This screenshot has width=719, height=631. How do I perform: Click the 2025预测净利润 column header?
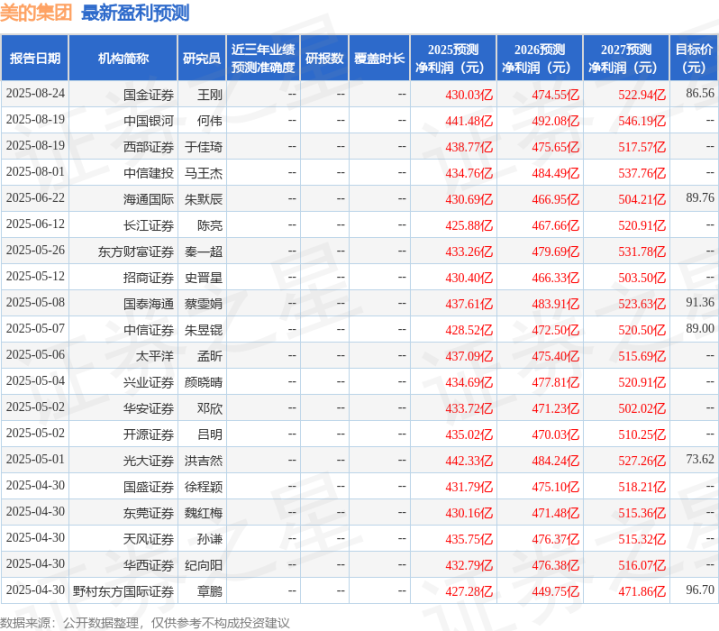click(x=453, y=58)
